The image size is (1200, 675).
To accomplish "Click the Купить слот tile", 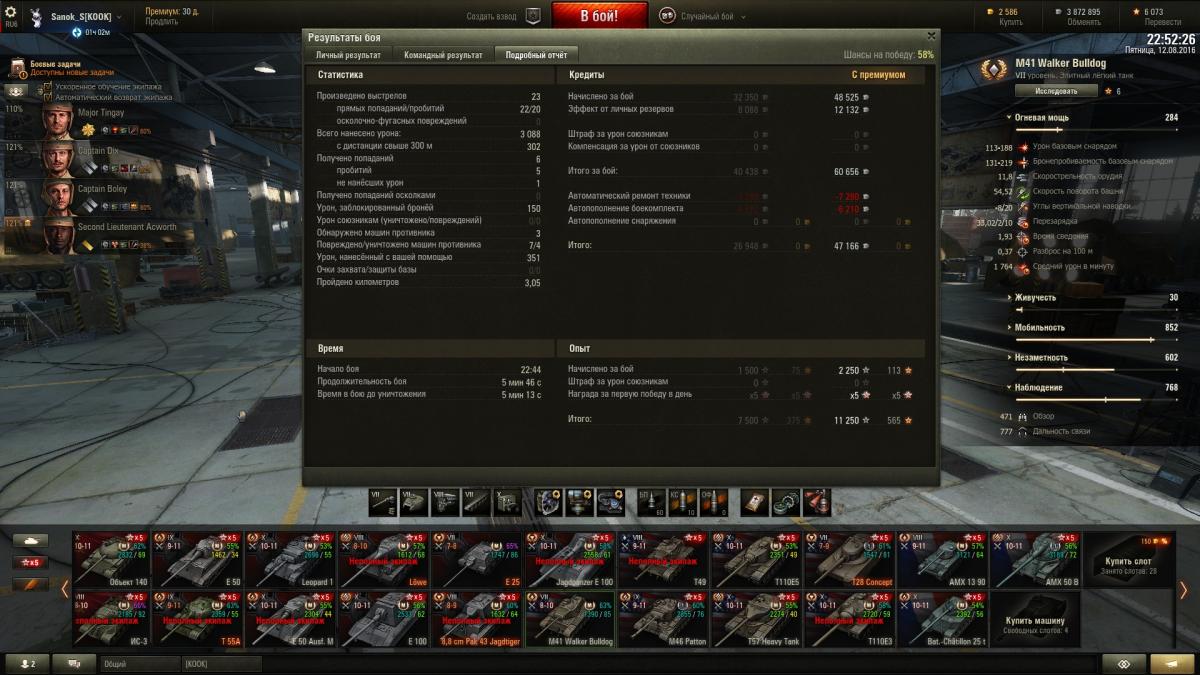I will pos(1131,560).
